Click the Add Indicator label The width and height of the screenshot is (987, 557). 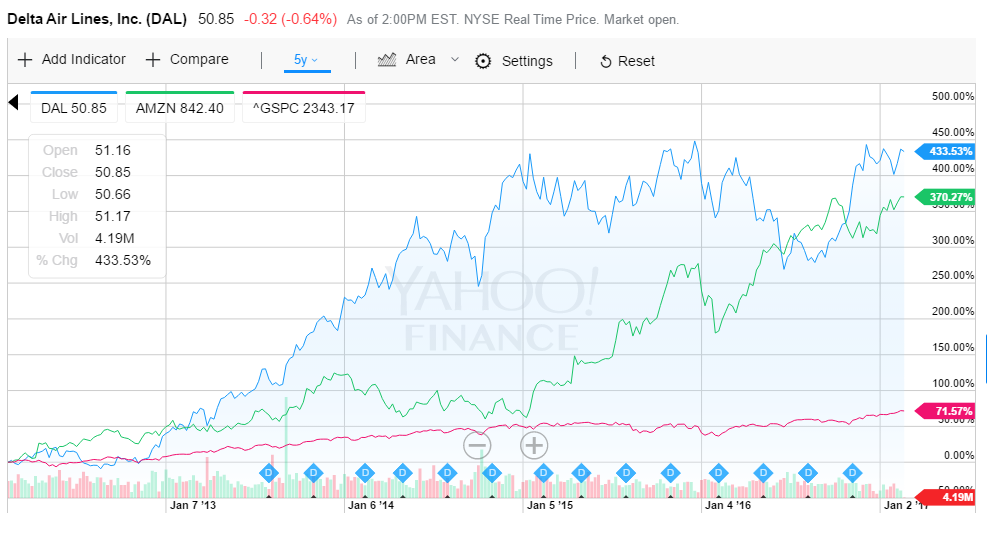tap(84, 59)
